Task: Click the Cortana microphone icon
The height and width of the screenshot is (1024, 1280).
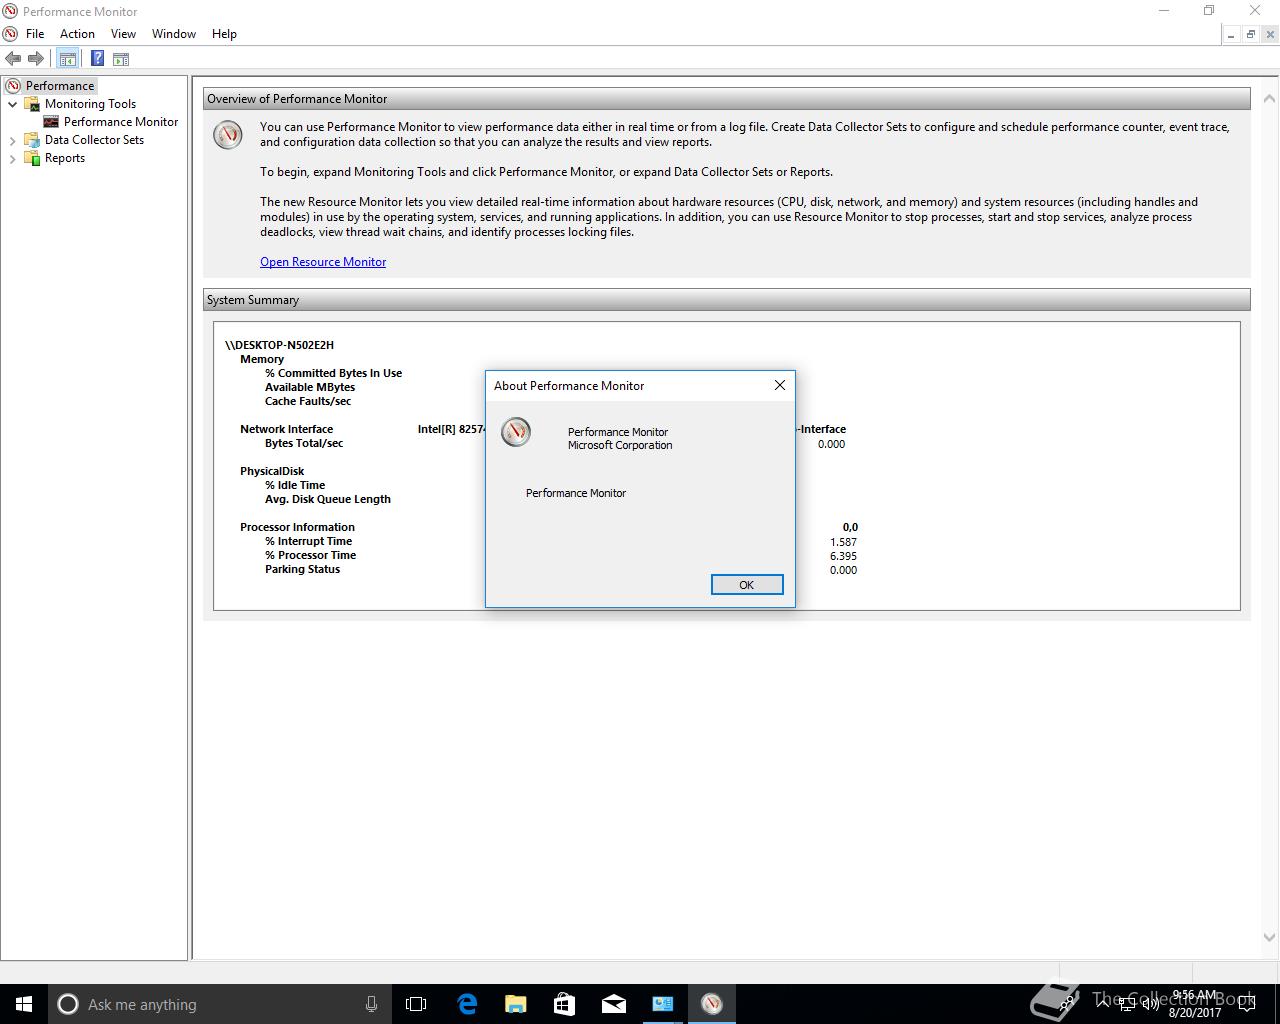Action: 371,1004
